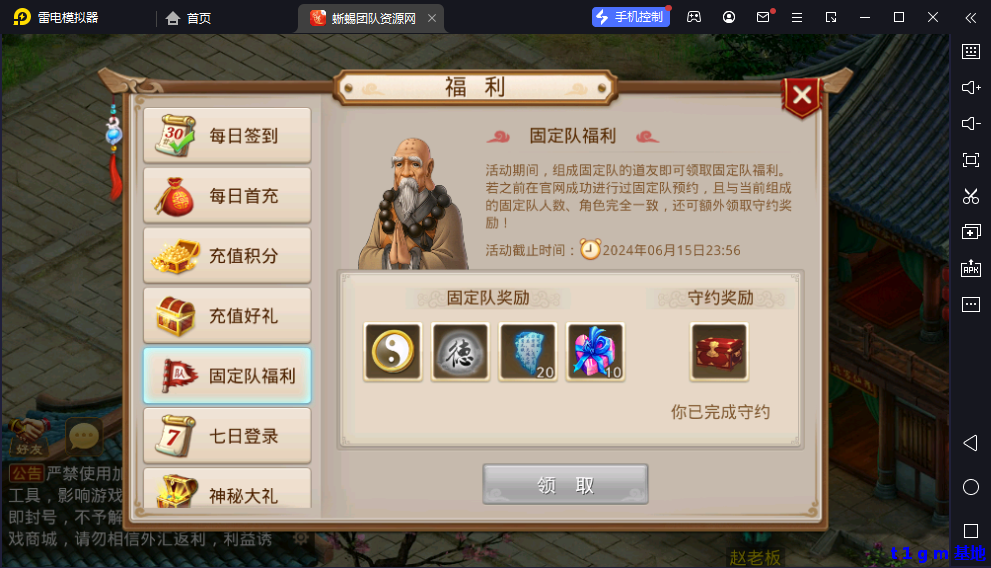The image size is (991, 568).
Task: Click the blue scroll reward with 20
Action: (x=528, y=352)
